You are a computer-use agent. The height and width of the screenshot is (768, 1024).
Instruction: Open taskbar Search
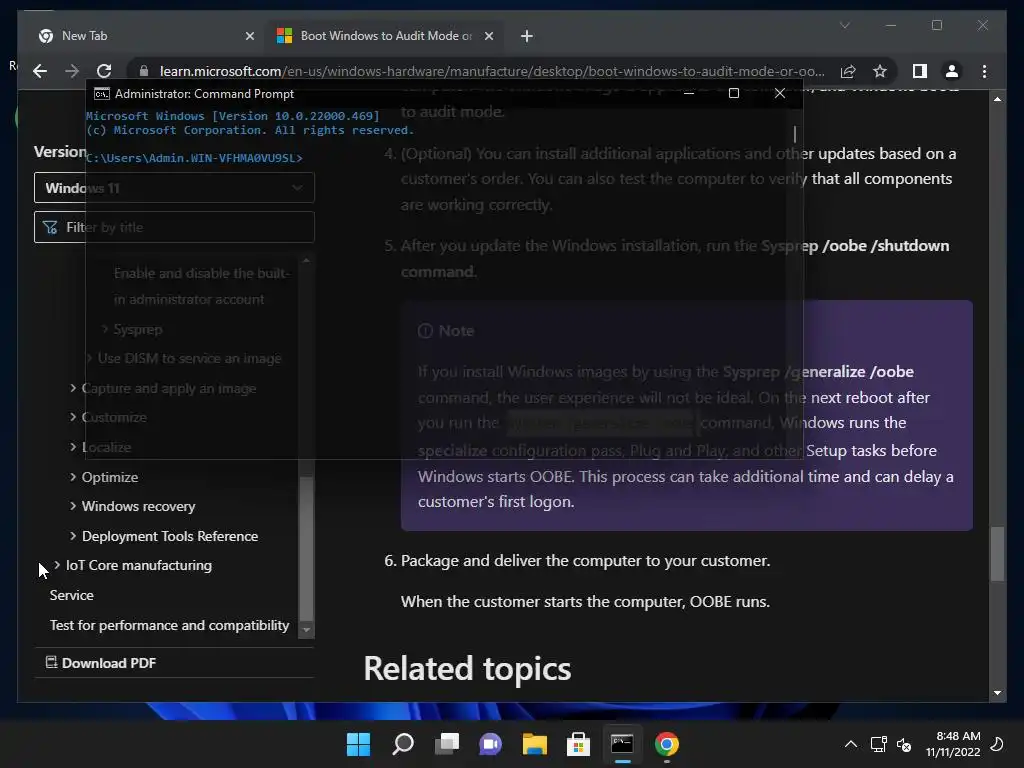[x=403, y=744]
